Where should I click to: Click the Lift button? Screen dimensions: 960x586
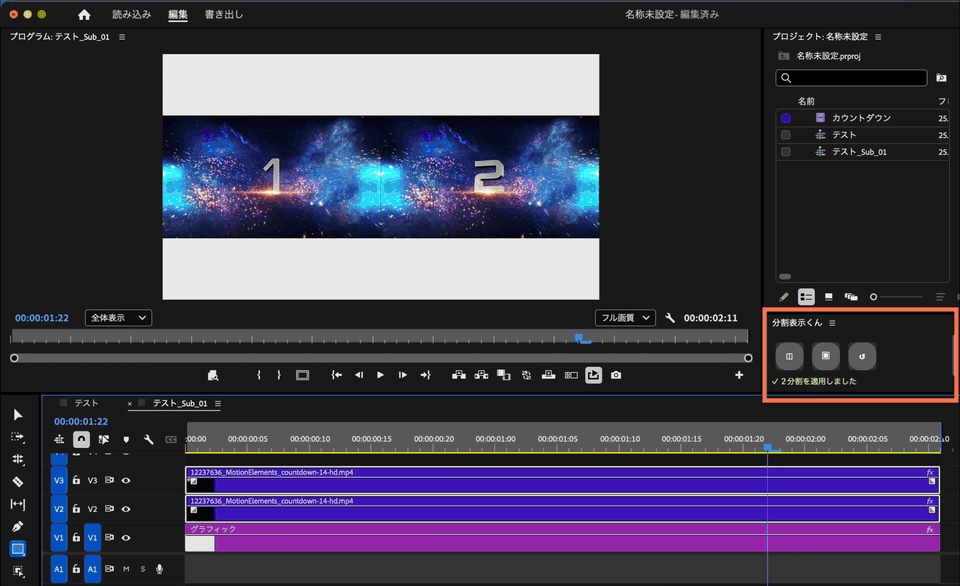(x=459, y=375)
